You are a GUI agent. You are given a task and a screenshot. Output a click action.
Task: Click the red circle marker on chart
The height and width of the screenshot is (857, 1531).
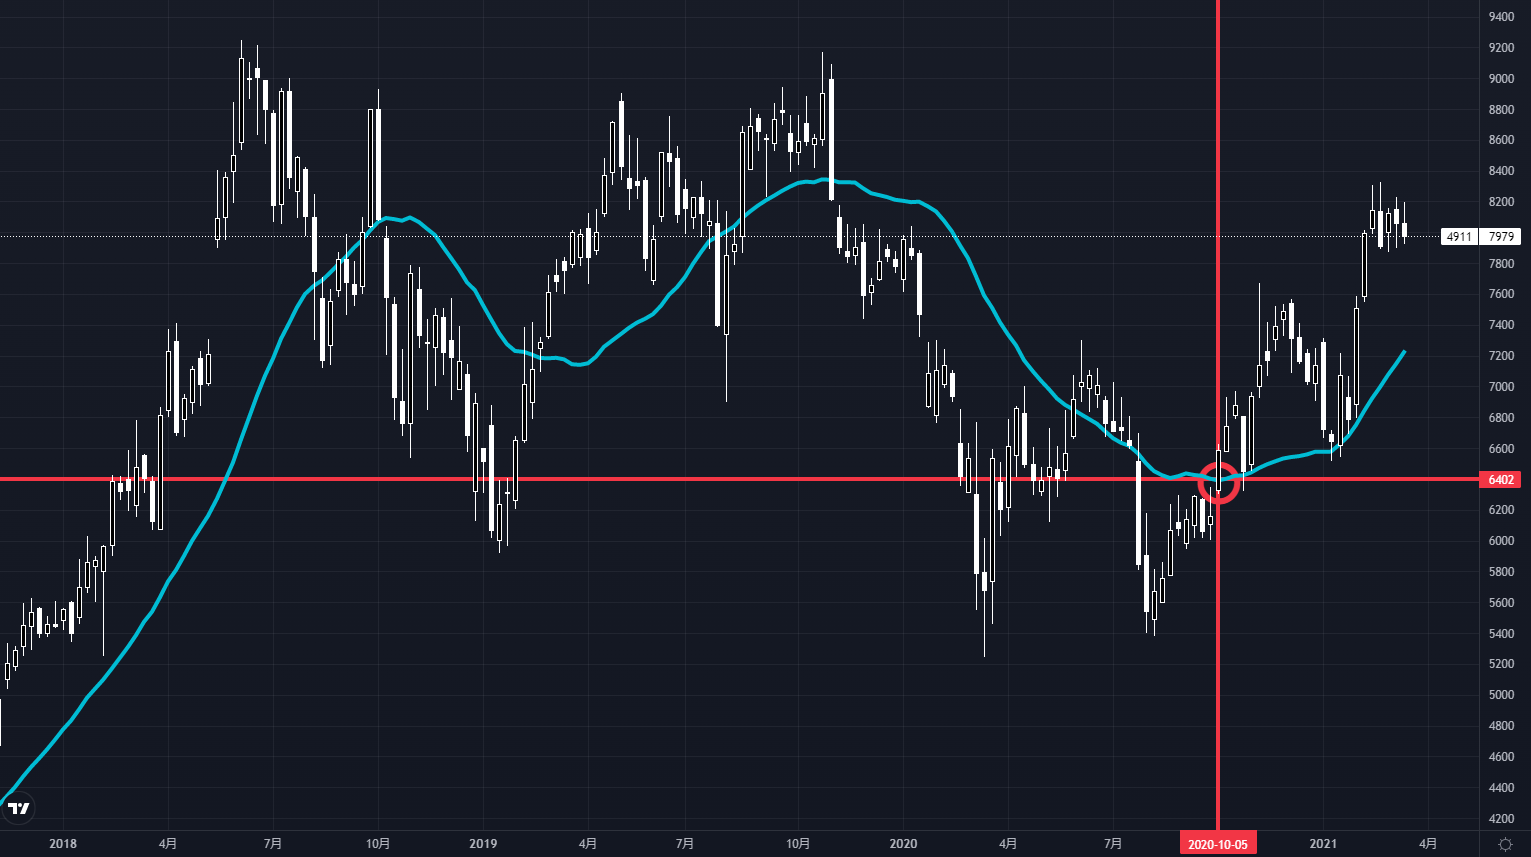[1219, 484]
